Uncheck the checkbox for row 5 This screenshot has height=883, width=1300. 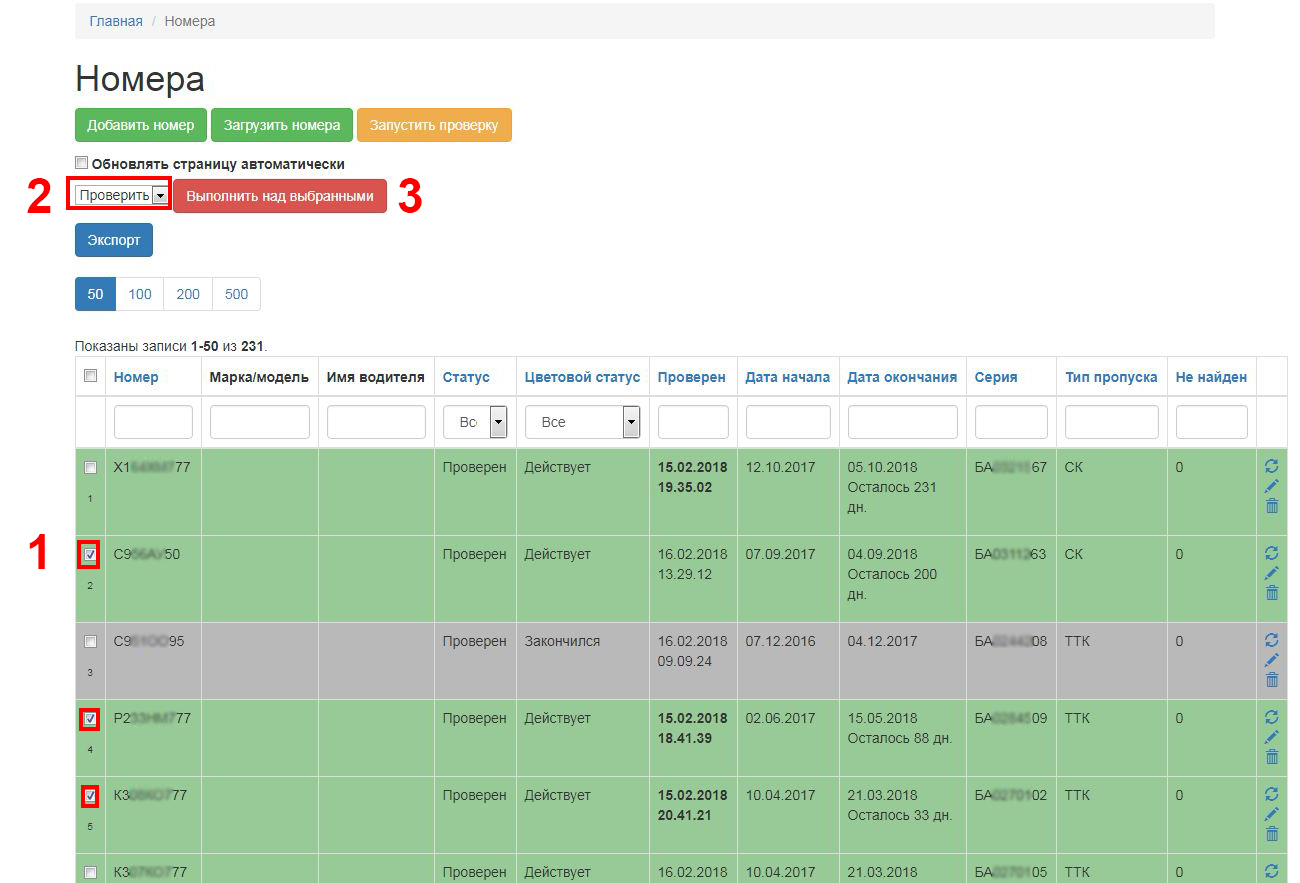90,795
